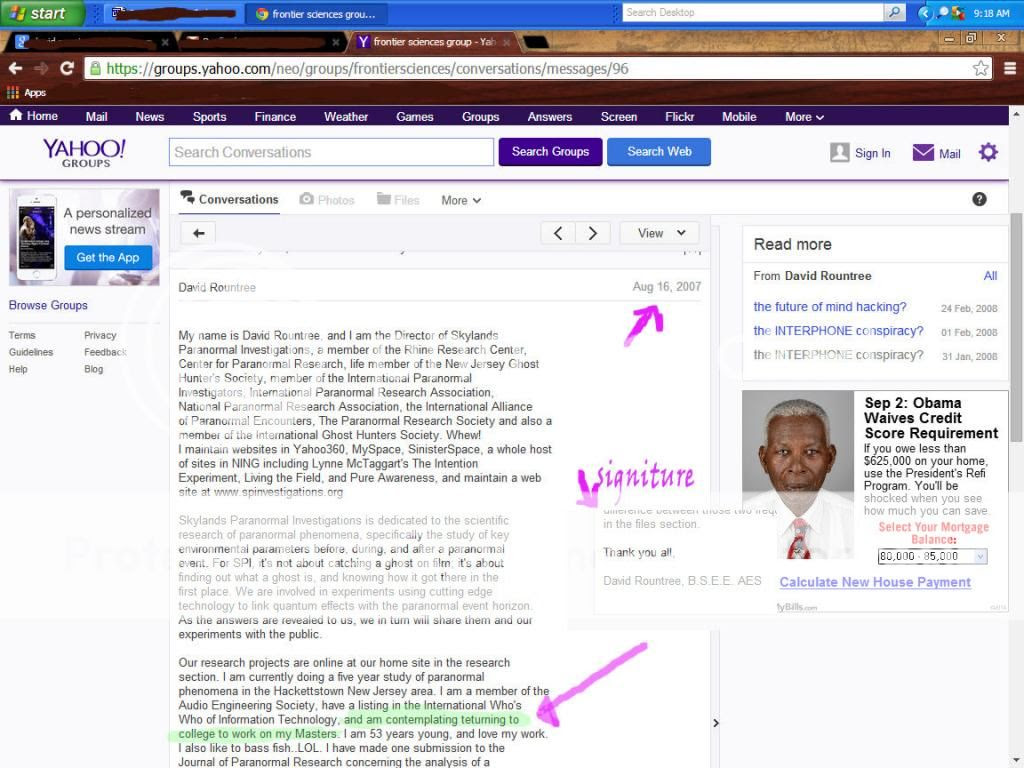Viewport: 1024px width, 768px height.
Task: Open Sports in the Yahoo nav bar
Action: 210,116
